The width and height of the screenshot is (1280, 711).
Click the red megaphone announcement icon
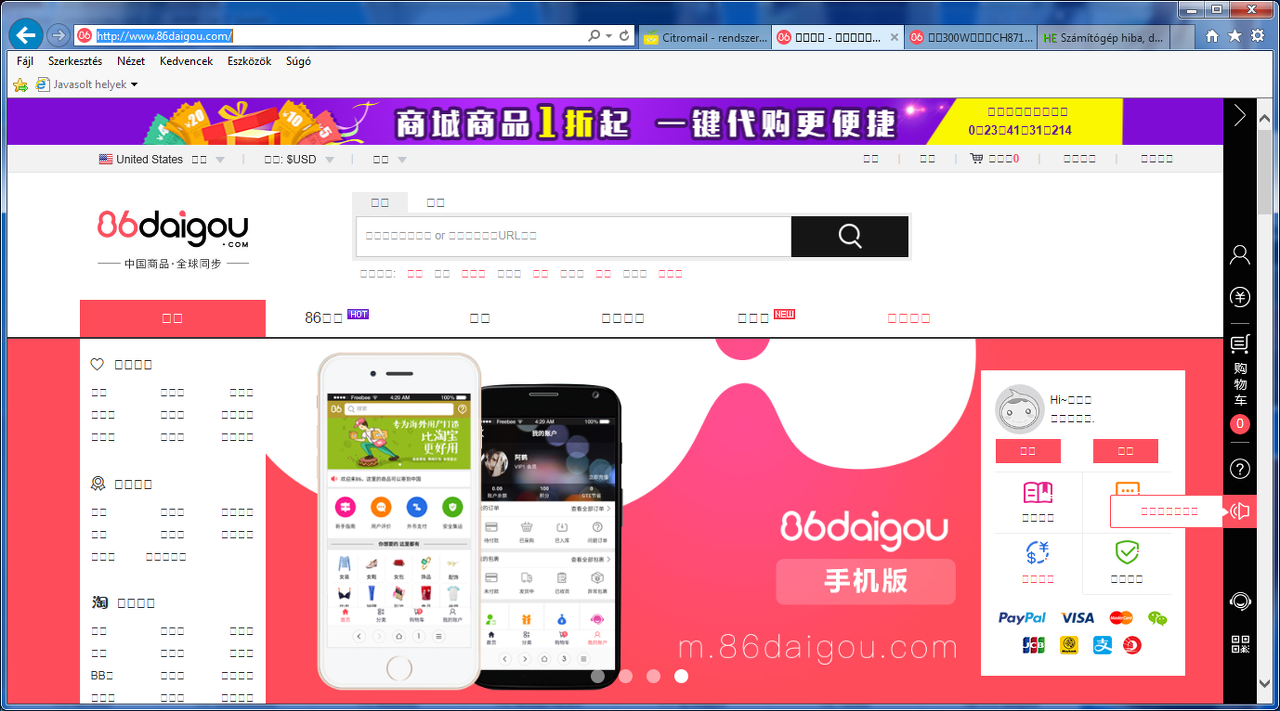pos(1240,512)
